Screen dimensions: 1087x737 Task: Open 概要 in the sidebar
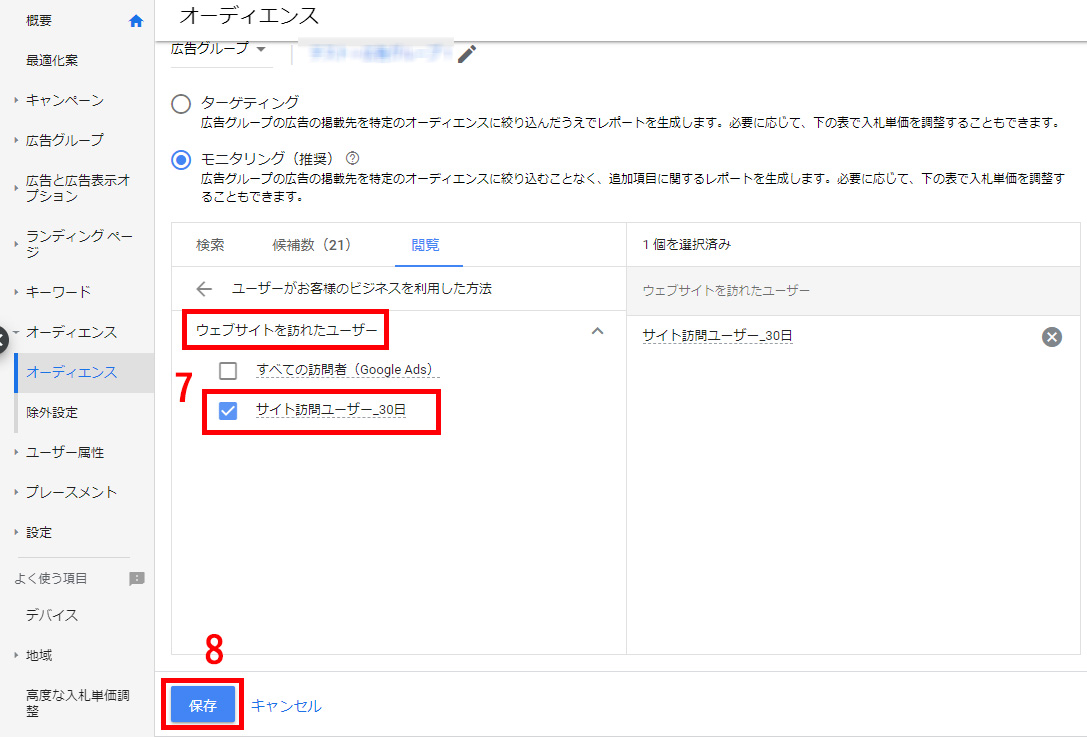tap(39, 21)
